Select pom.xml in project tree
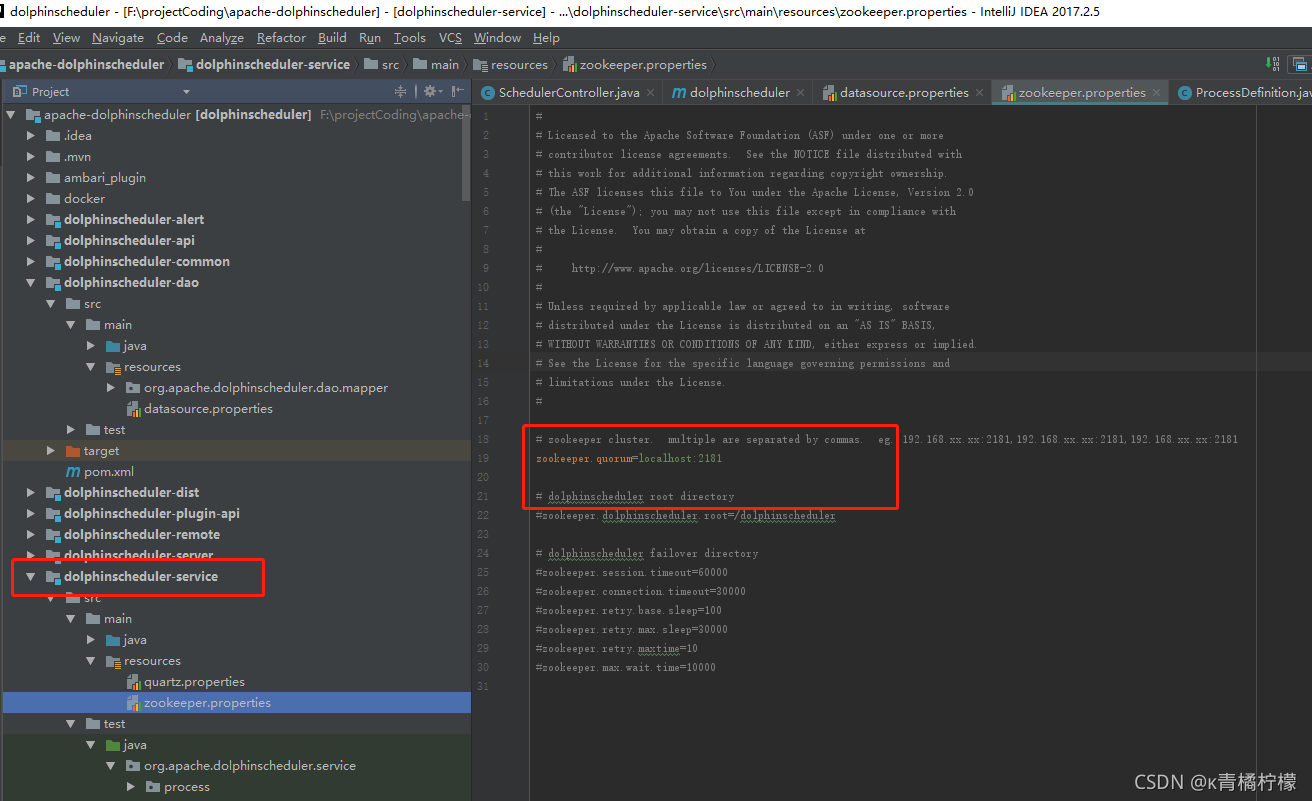The height and width of the screenshot is (801, 1312). coord(109,471)
